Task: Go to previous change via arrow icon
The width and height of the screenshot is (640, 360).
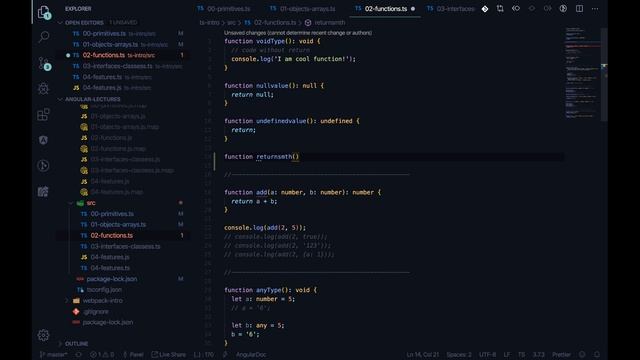Action: click(x=516, y=9)
